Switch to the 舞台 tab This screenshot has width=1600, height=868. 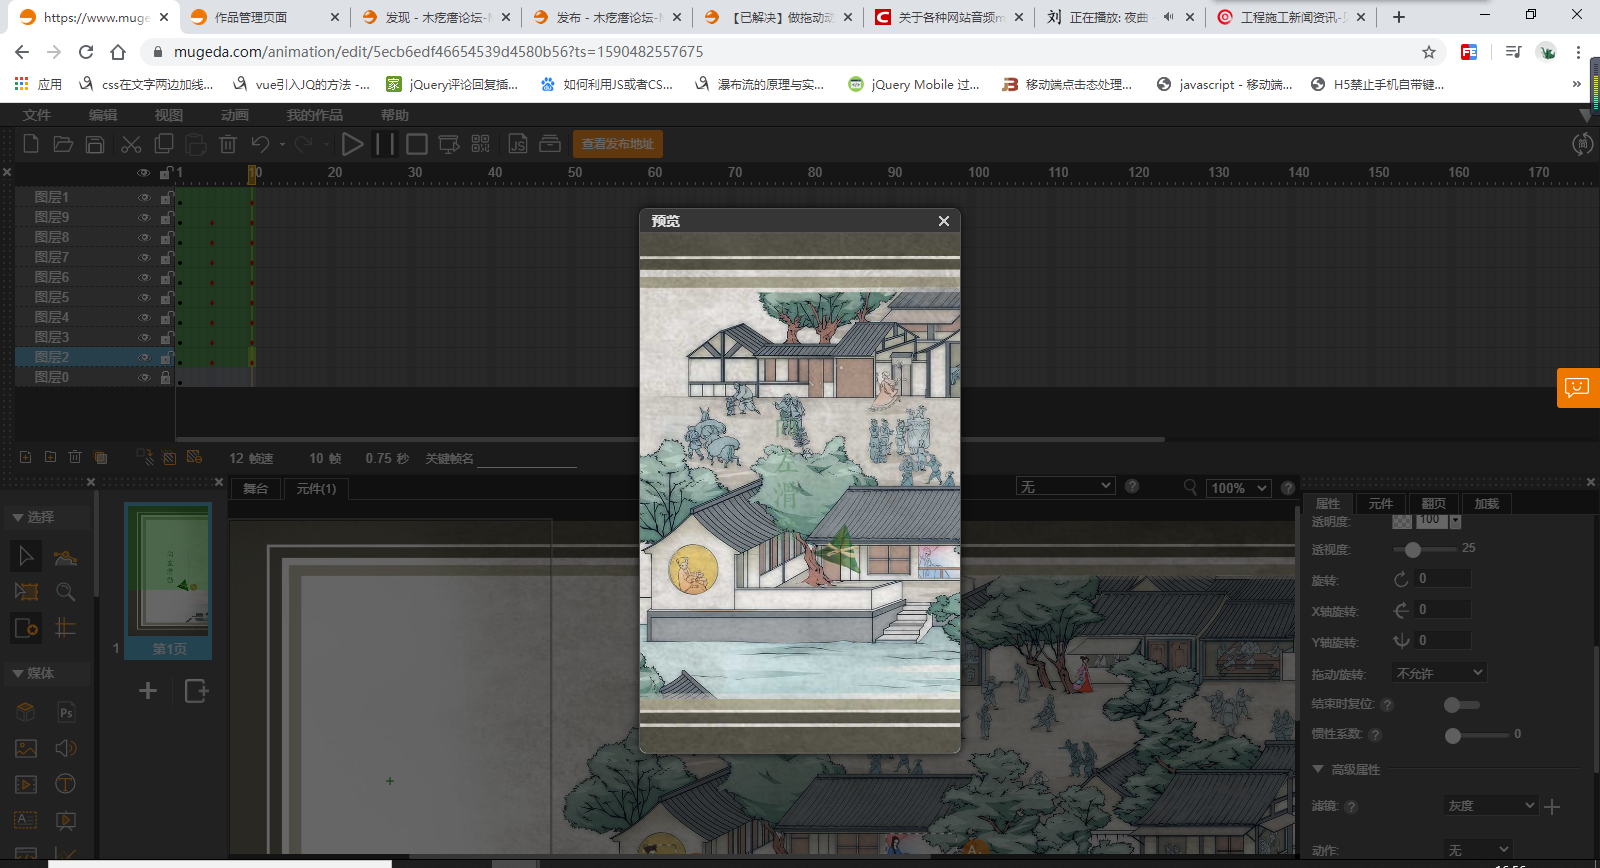pos(256,488)
